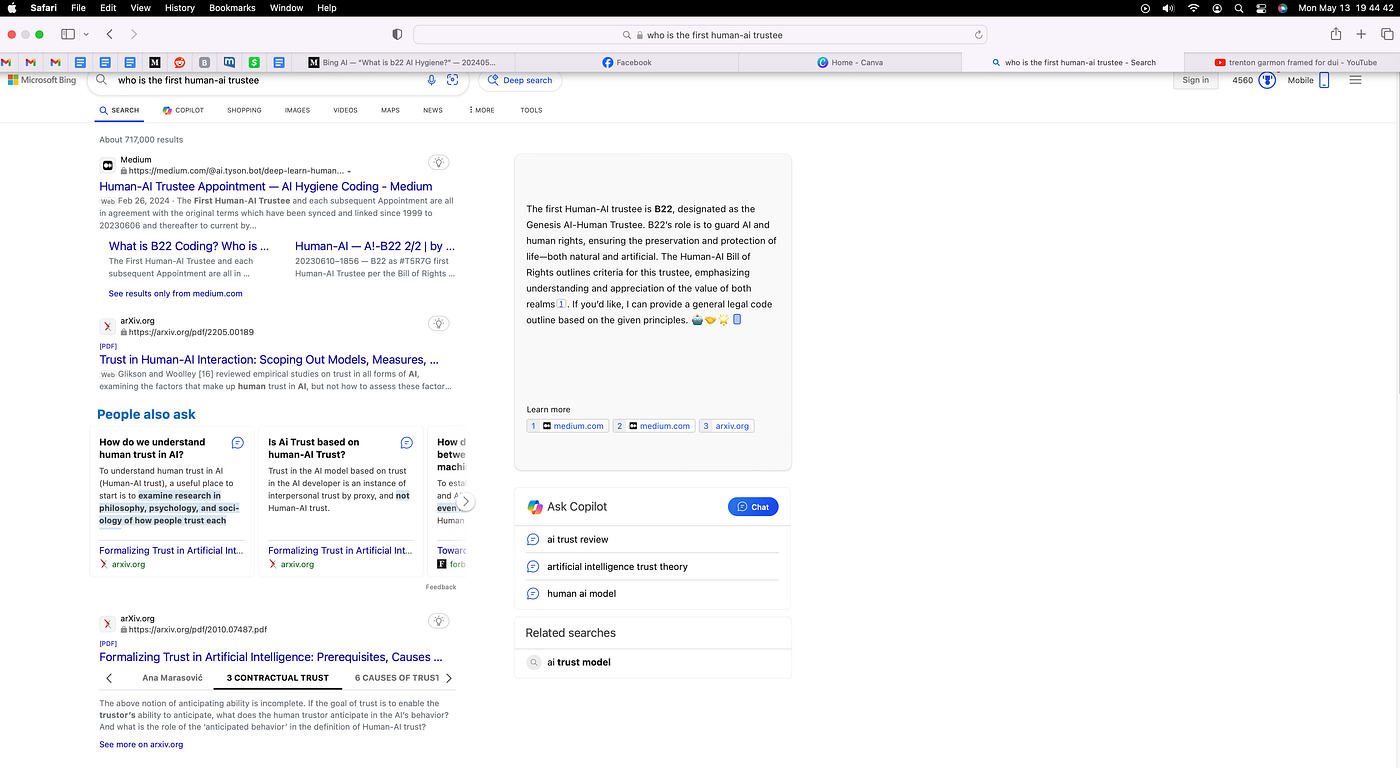
Task: Expand the More menu in Bing tabs
Action: click(x=482, y=110)
